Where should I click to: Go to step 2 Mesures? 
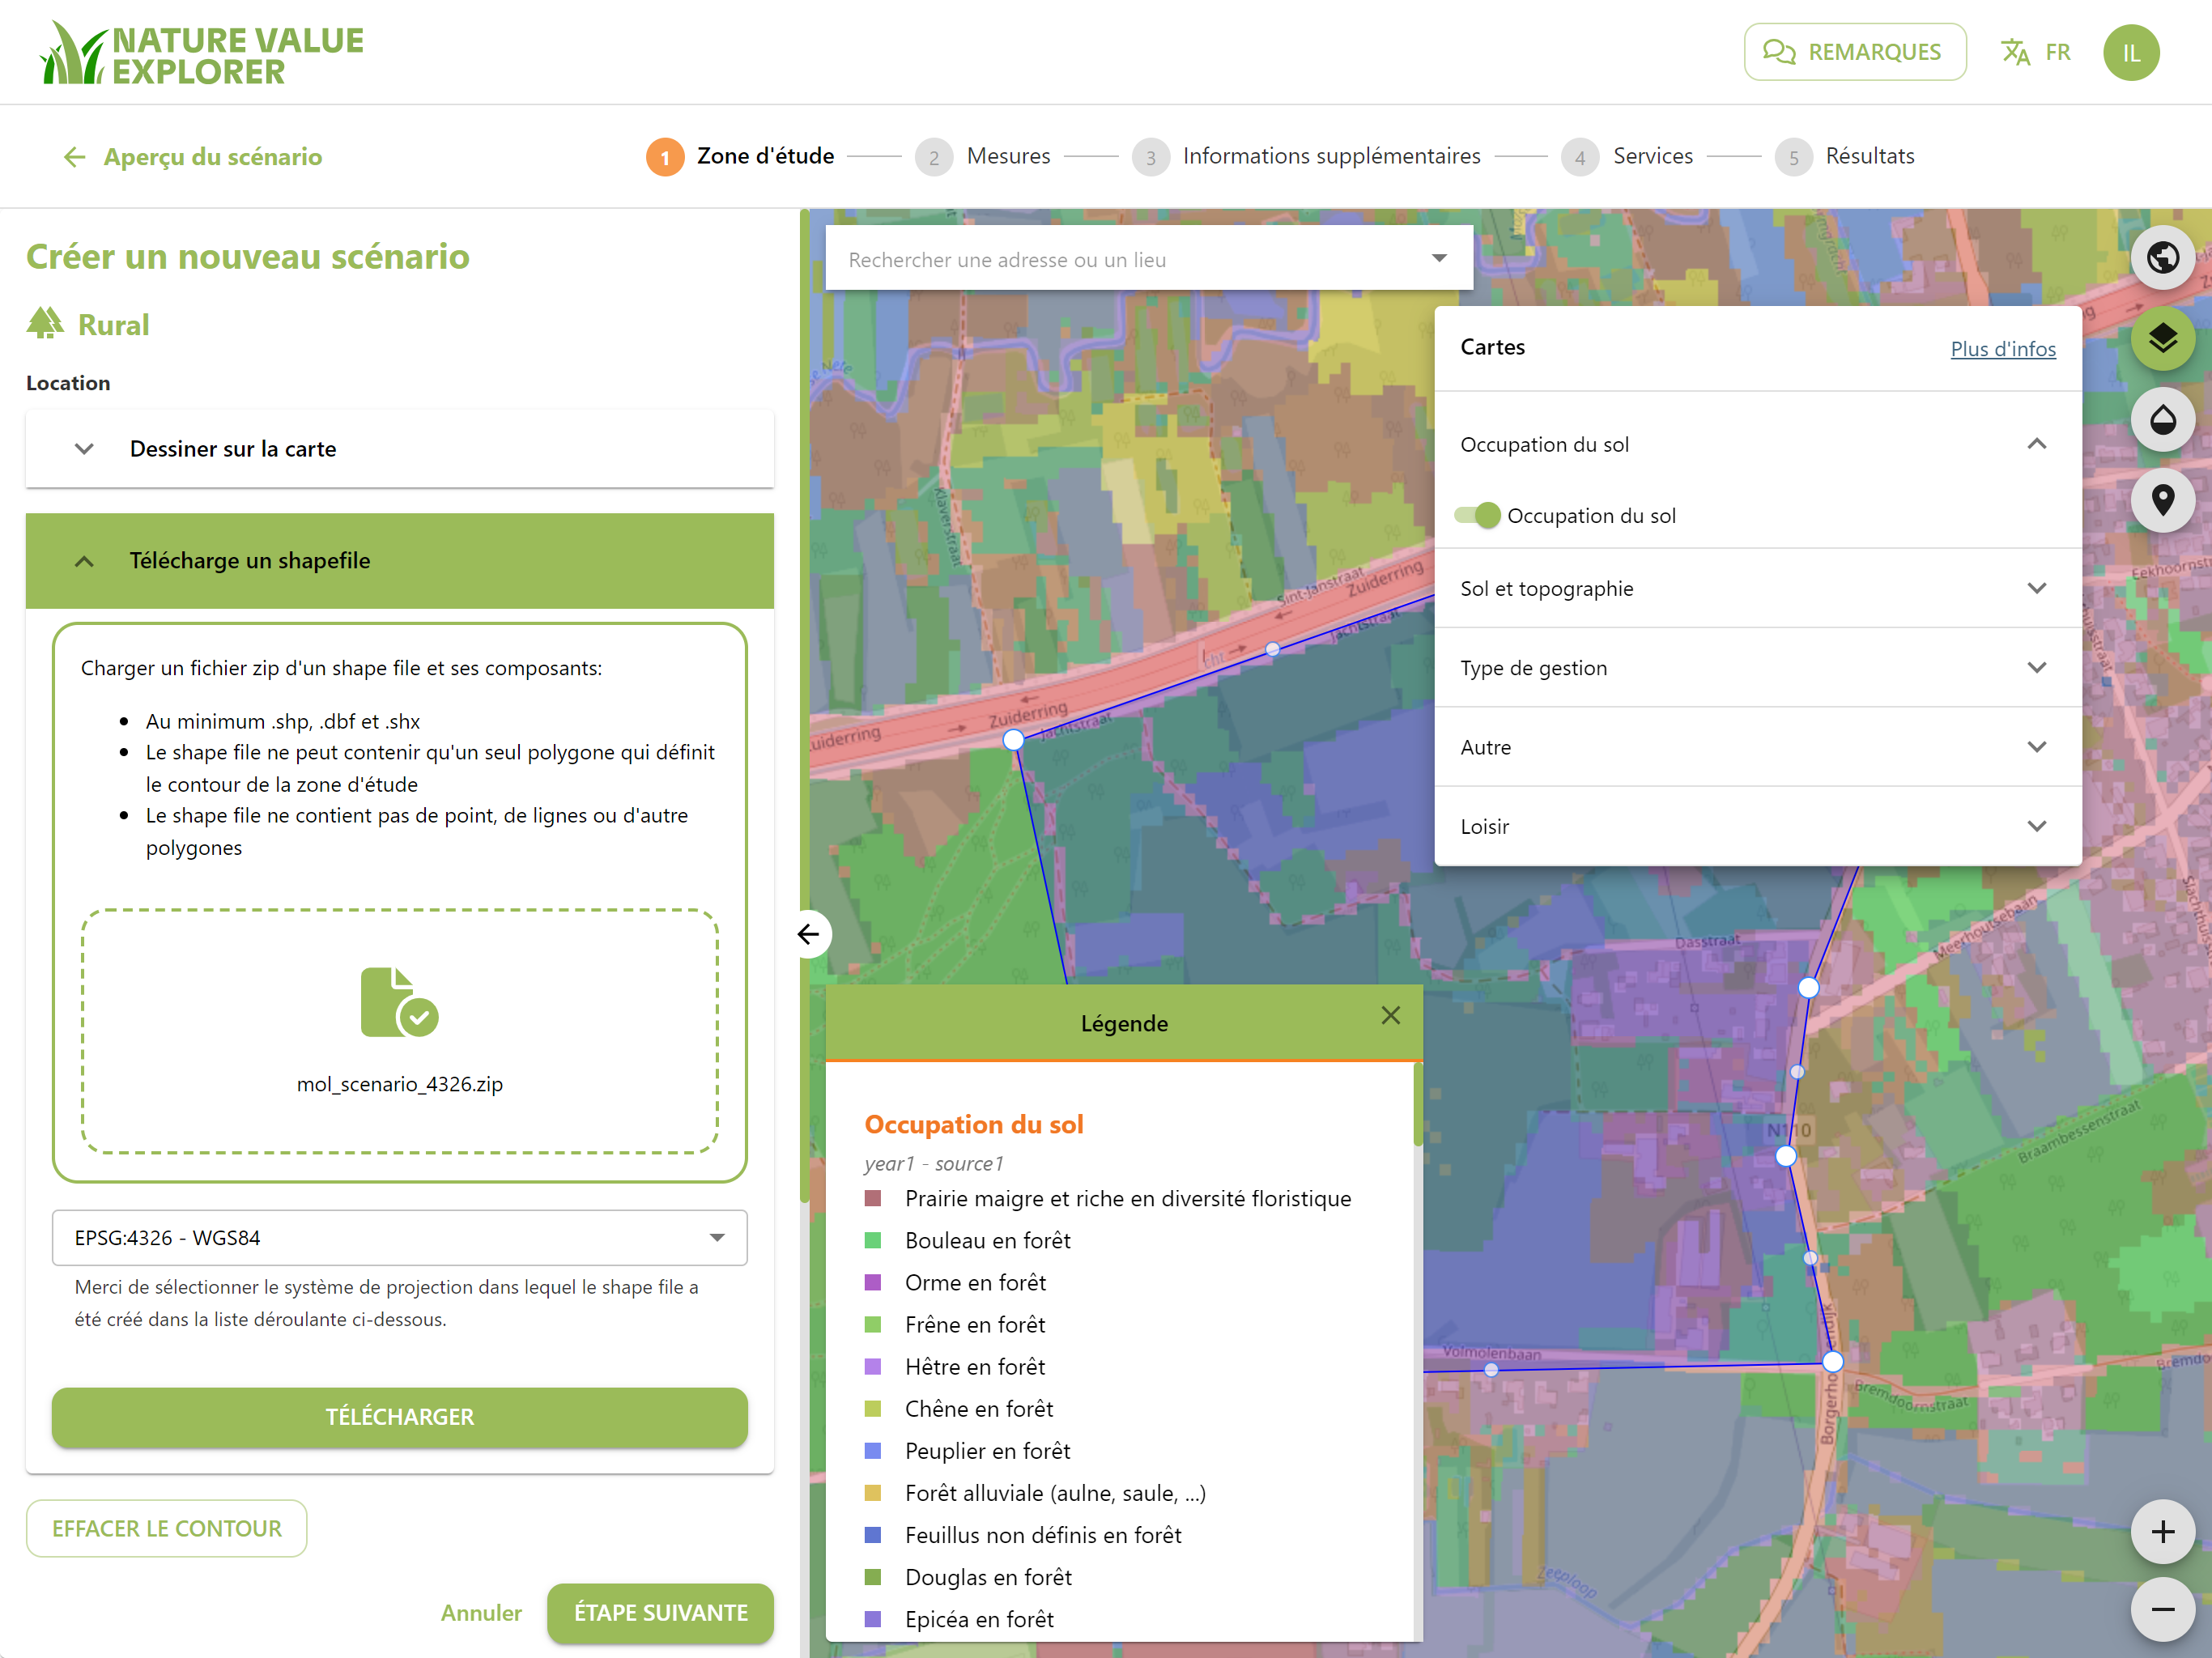[983, 157]
